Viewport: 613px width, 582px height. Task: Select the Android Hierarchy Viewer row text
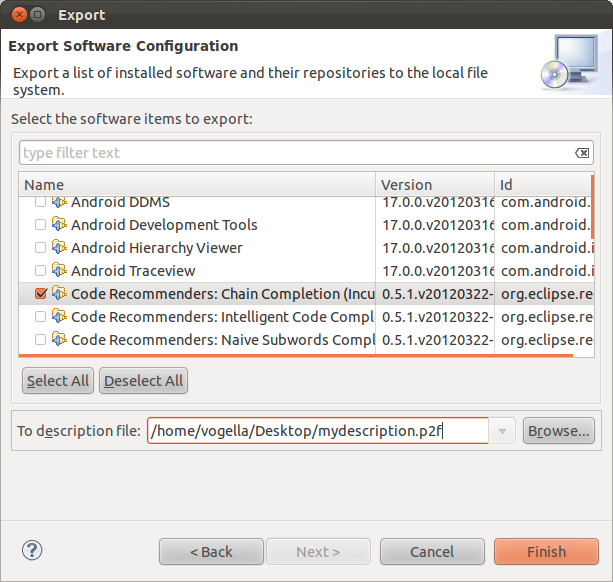[x=157, y=248]
